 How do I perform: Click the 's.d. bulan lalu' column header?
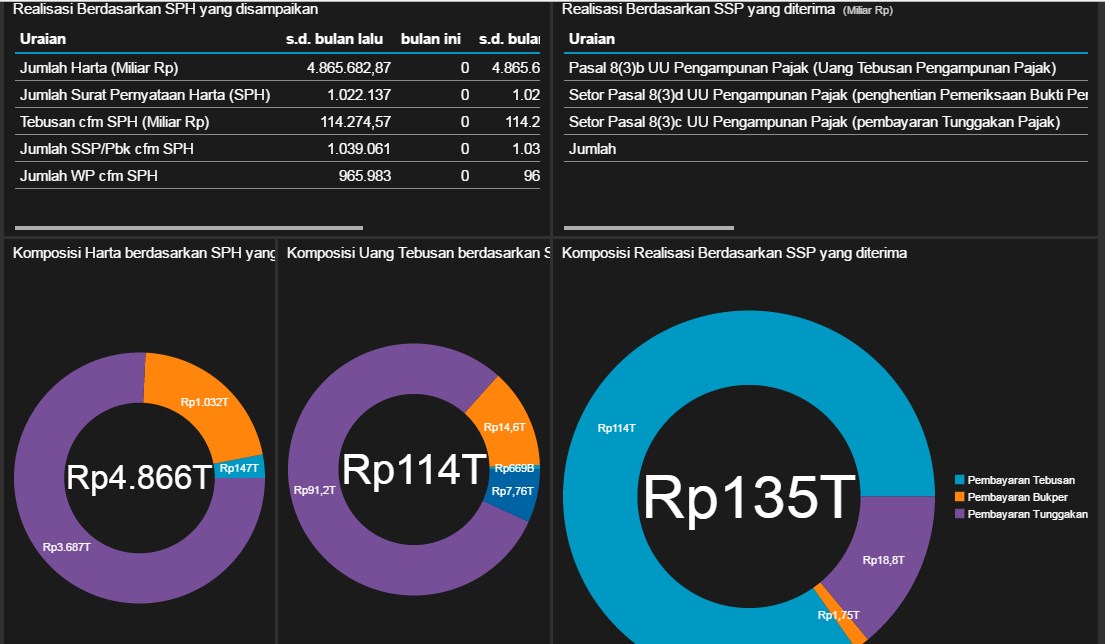[334, 39]
